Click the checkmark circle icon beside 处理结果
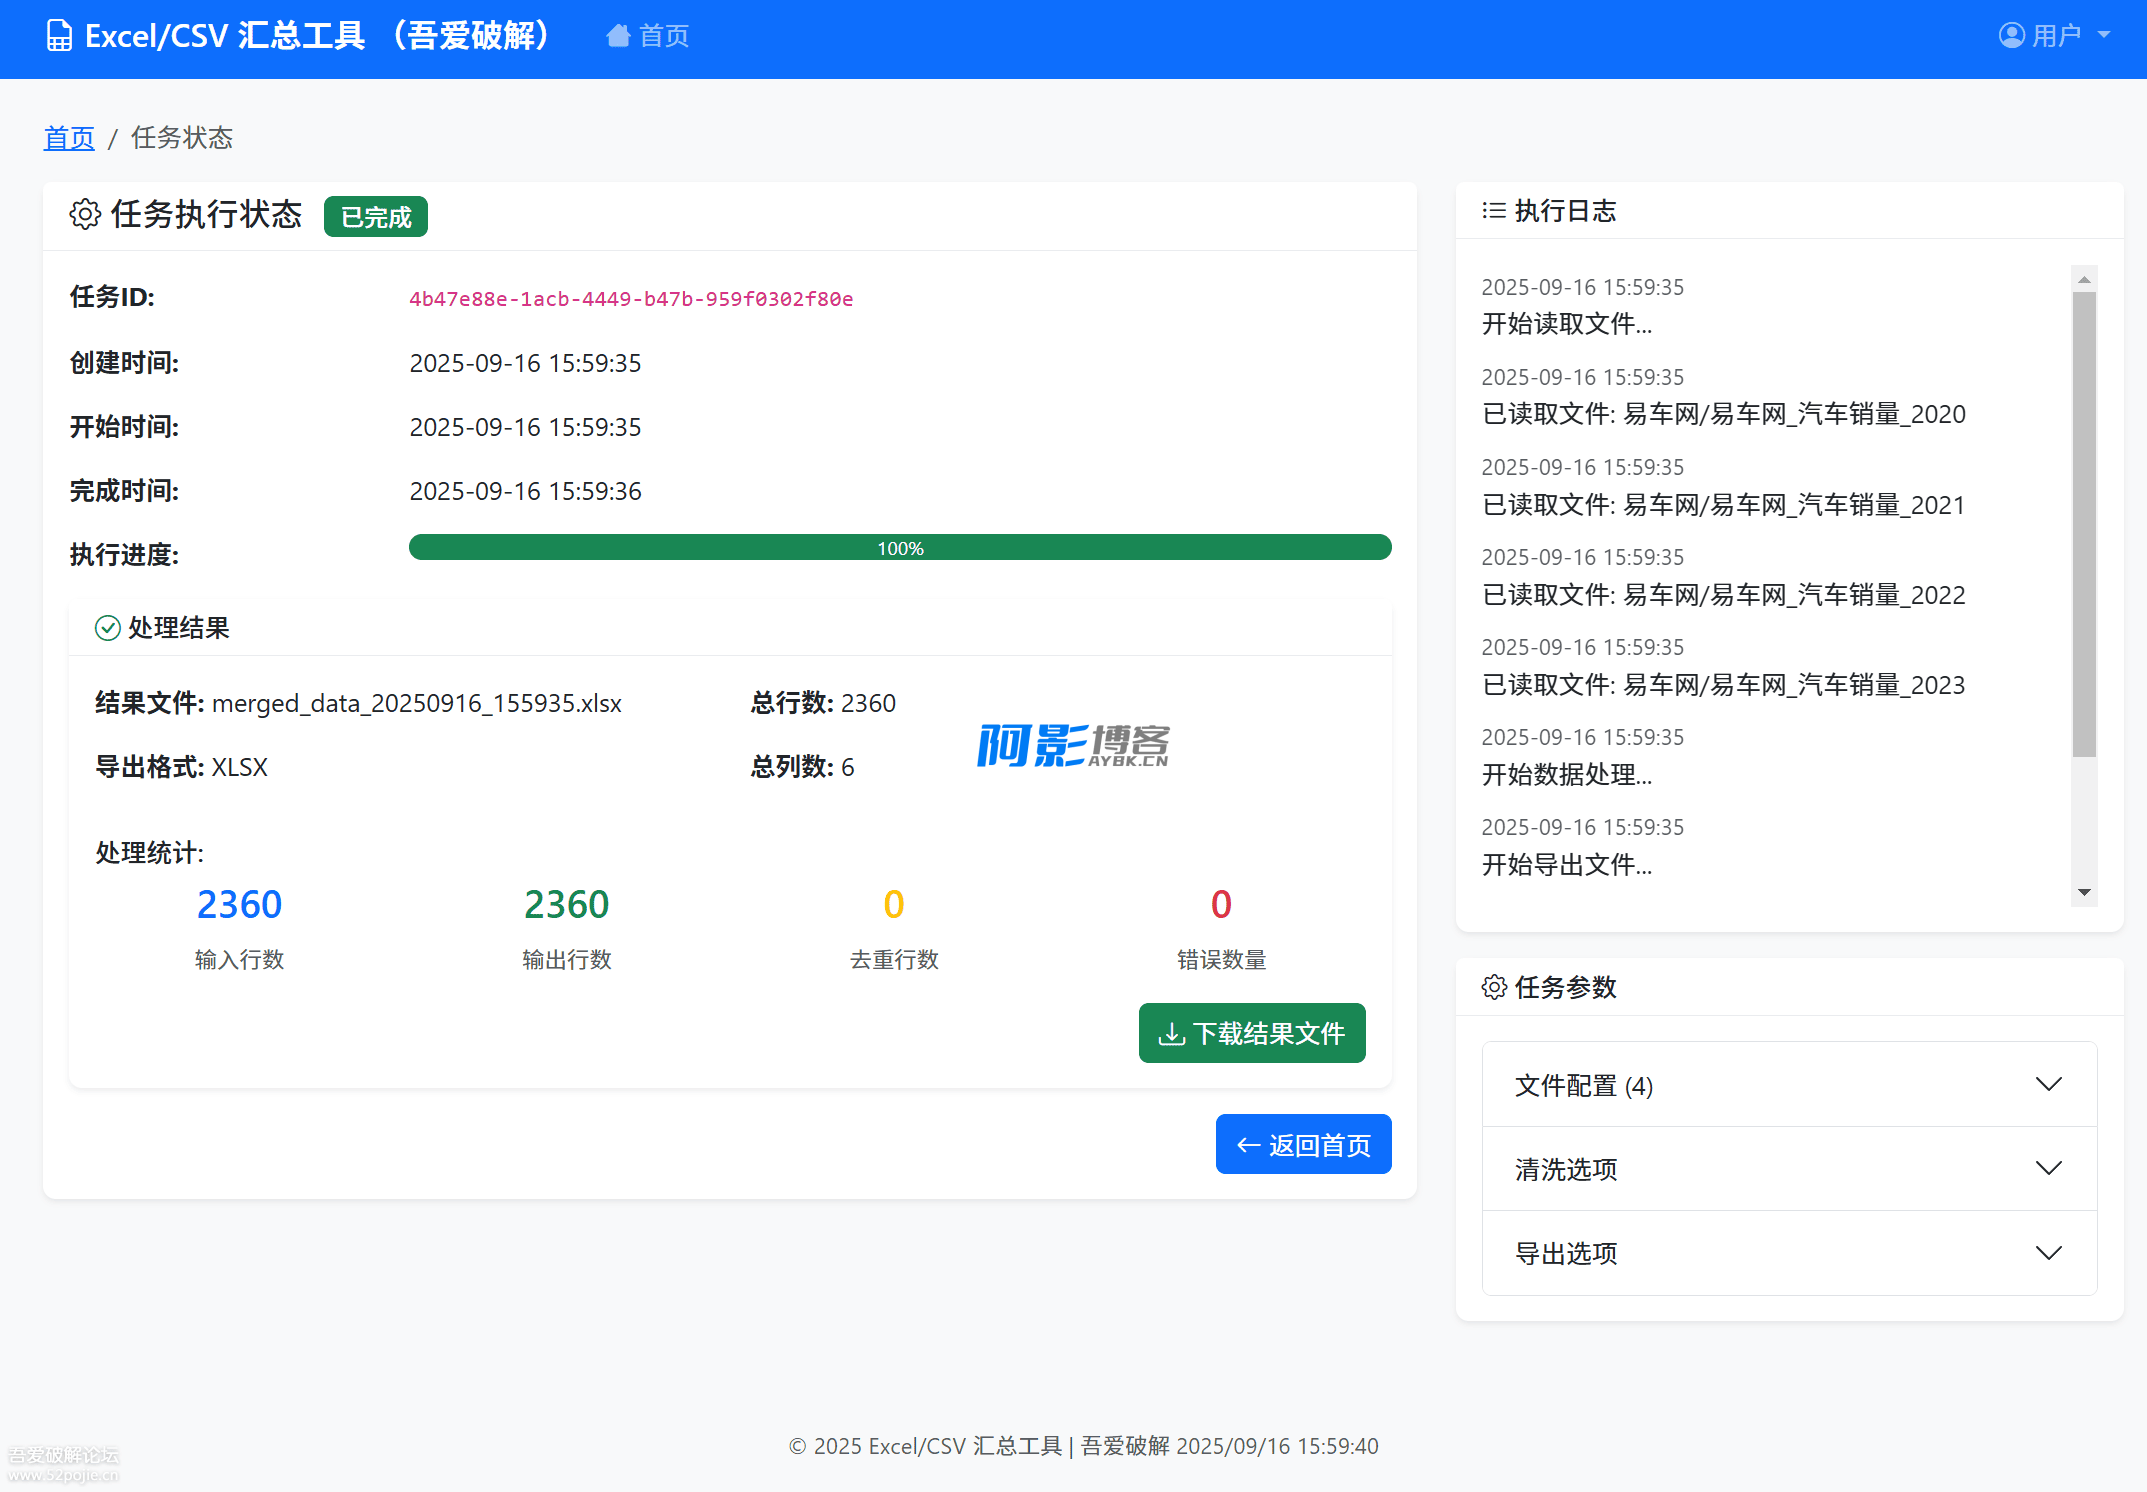Viewport: 2147px width, 1492px height. coord(107,628)
